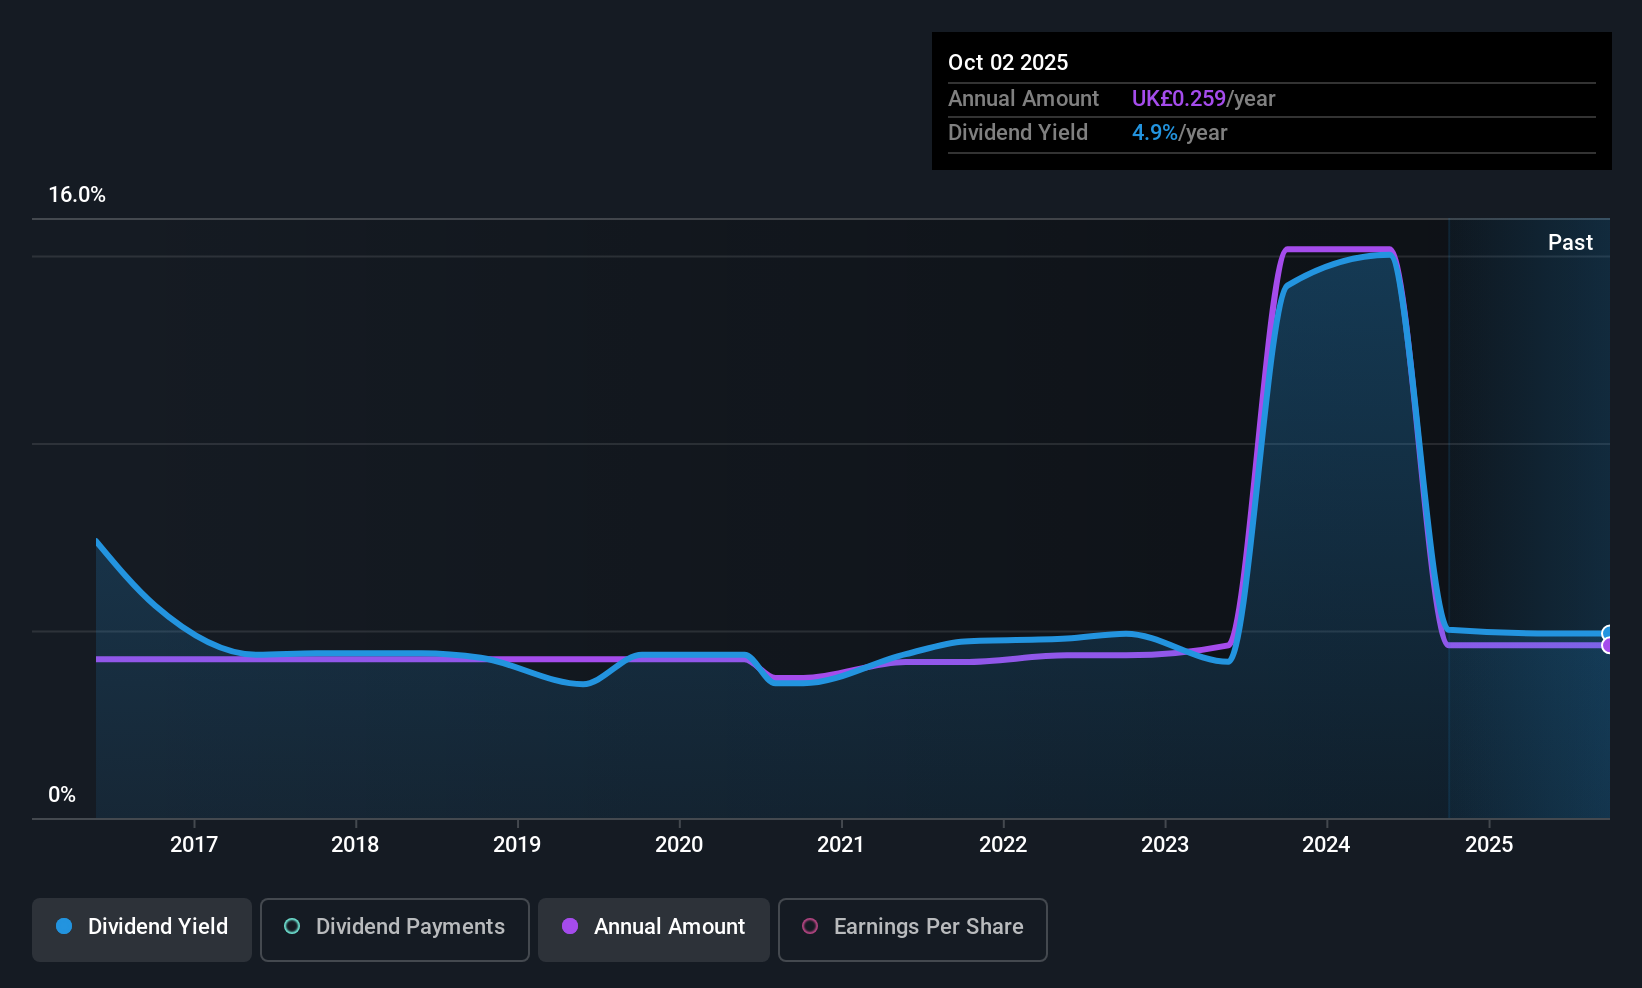Click the teal Dividend Payments circle icon
The height and width of the screenshot is (988, 1642).
[292, 927]
